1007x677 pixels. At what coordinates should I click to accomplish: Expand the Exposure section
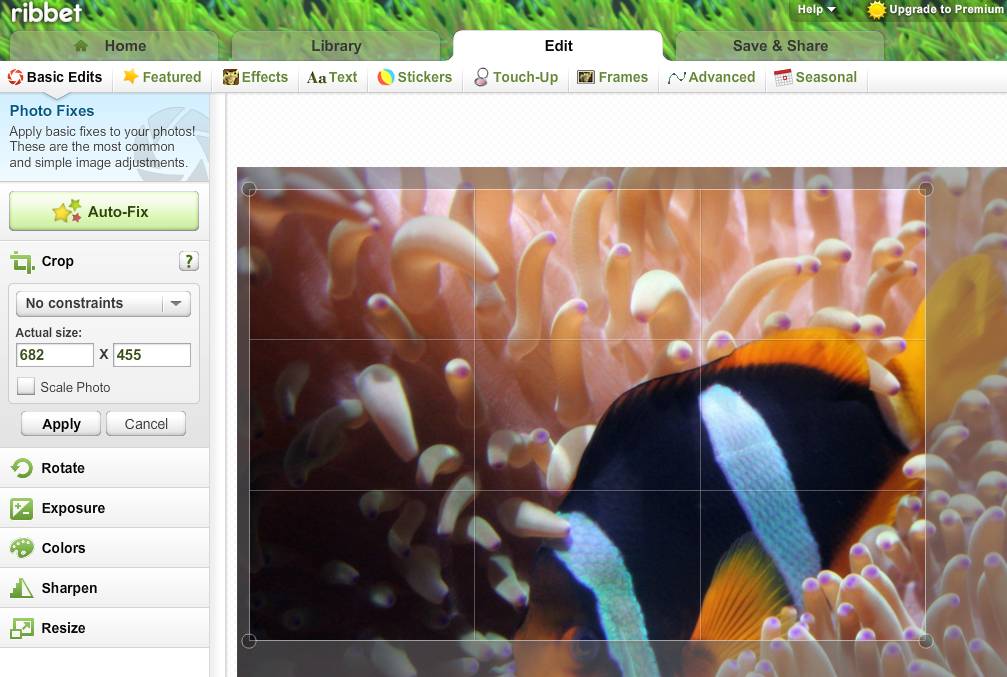coord(105,508)
